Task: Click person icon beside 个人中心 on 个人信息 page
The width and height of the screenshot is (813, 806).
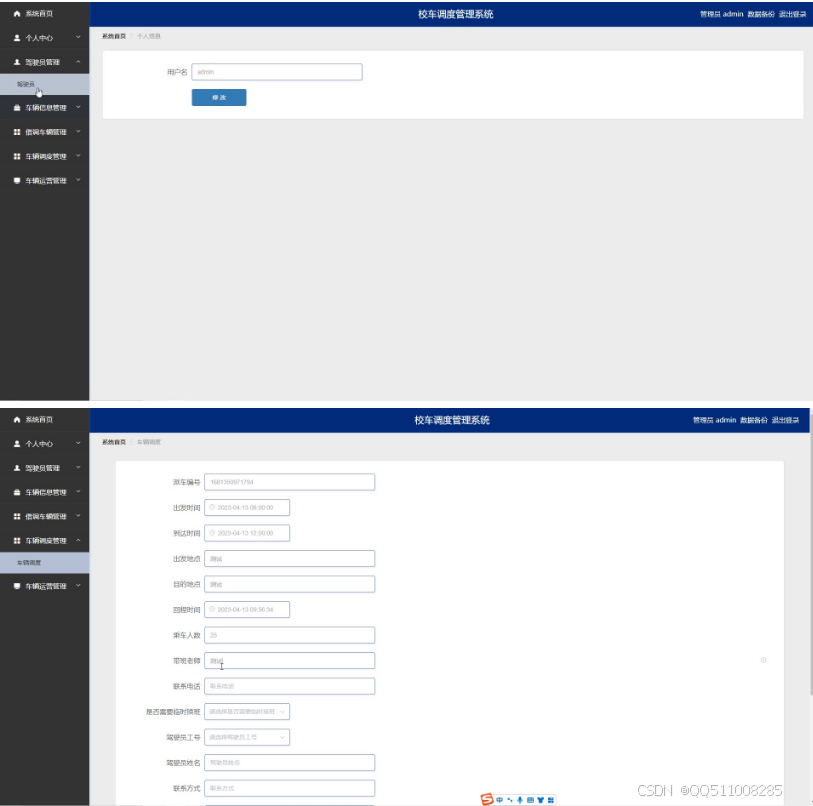Action: tap(17, 38)
